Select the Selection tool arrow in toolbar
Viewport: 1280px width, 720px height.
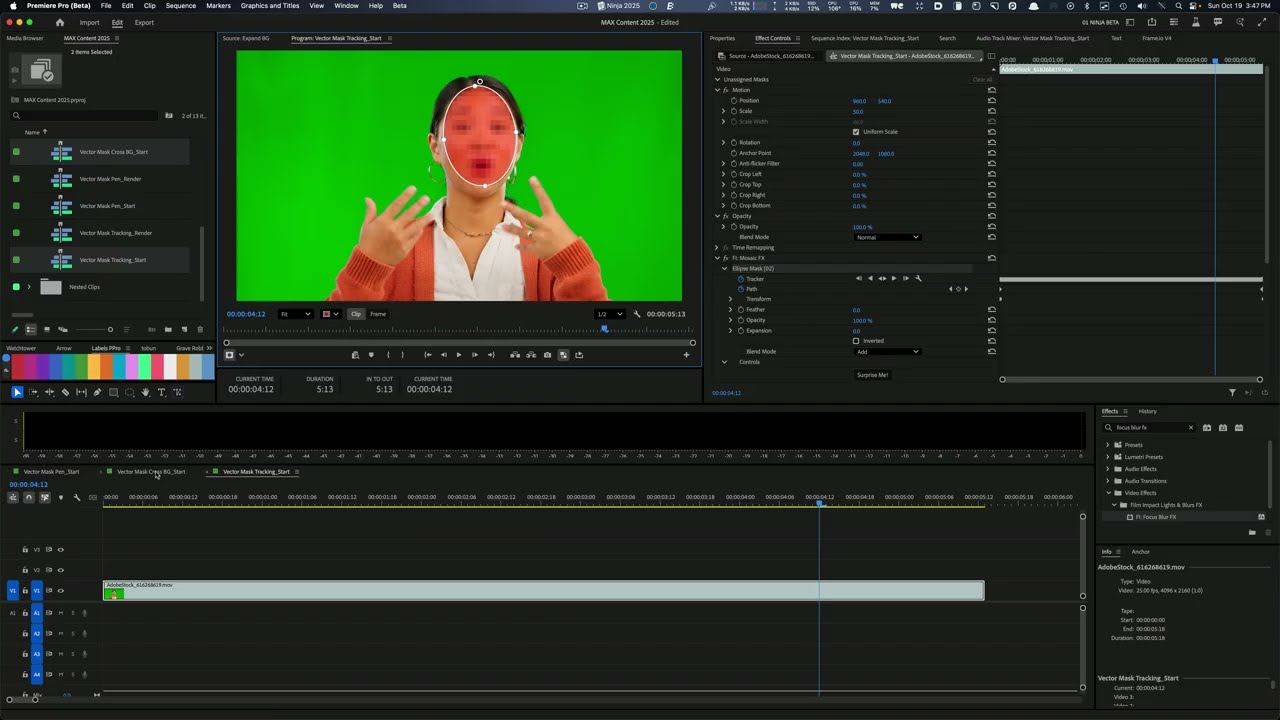click(x=17, y=392)
